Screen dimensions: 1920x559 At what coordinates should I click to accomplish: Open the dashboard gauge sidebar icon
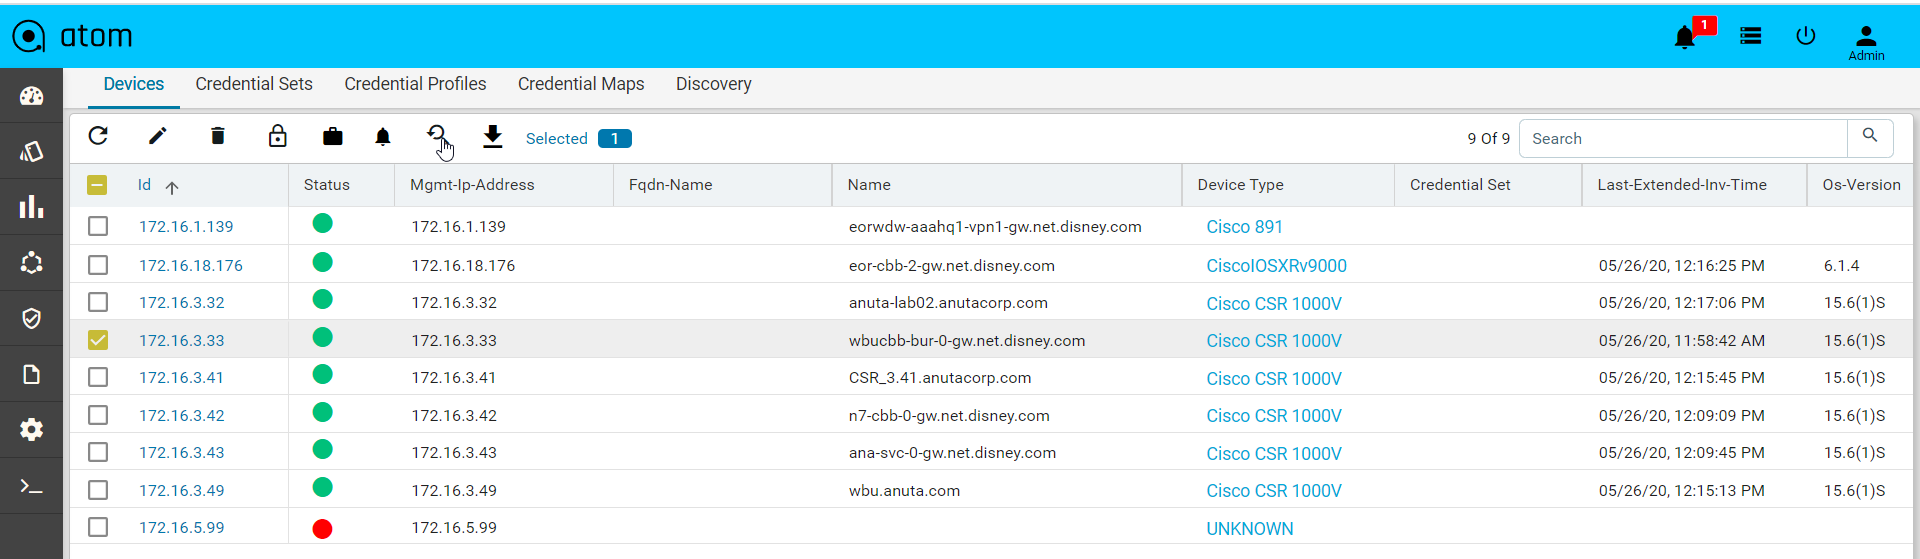click(x=32, y=96)
